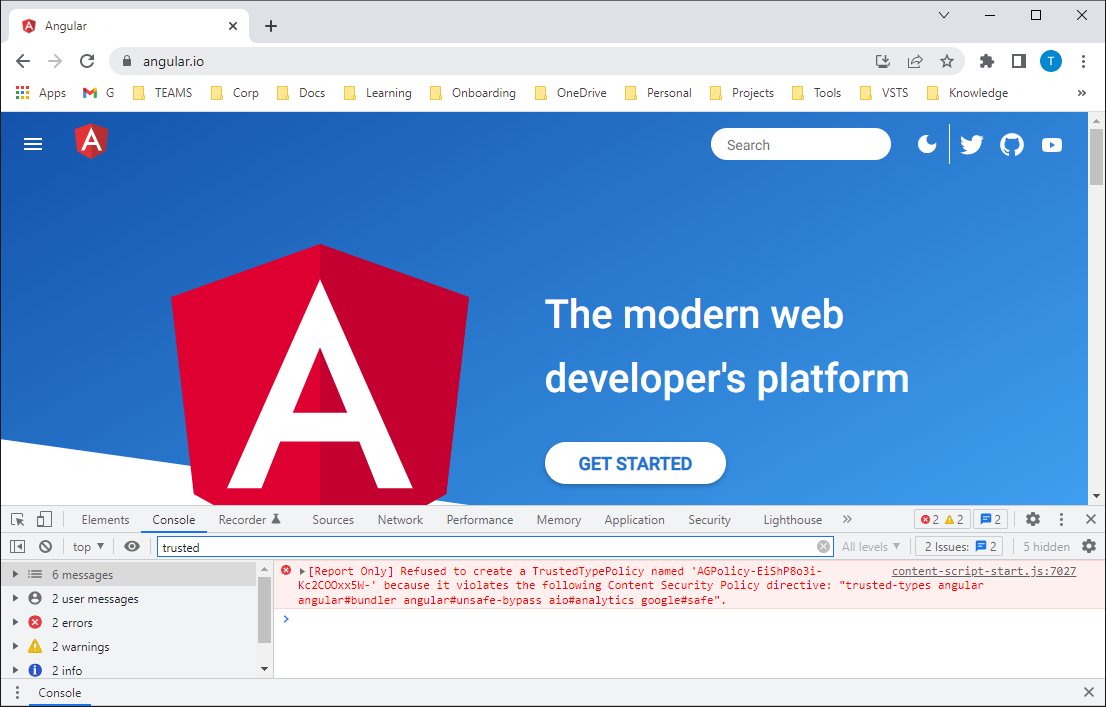
Task: Show more bookmarks with the double chevron
Action: tap(1082, 92)
